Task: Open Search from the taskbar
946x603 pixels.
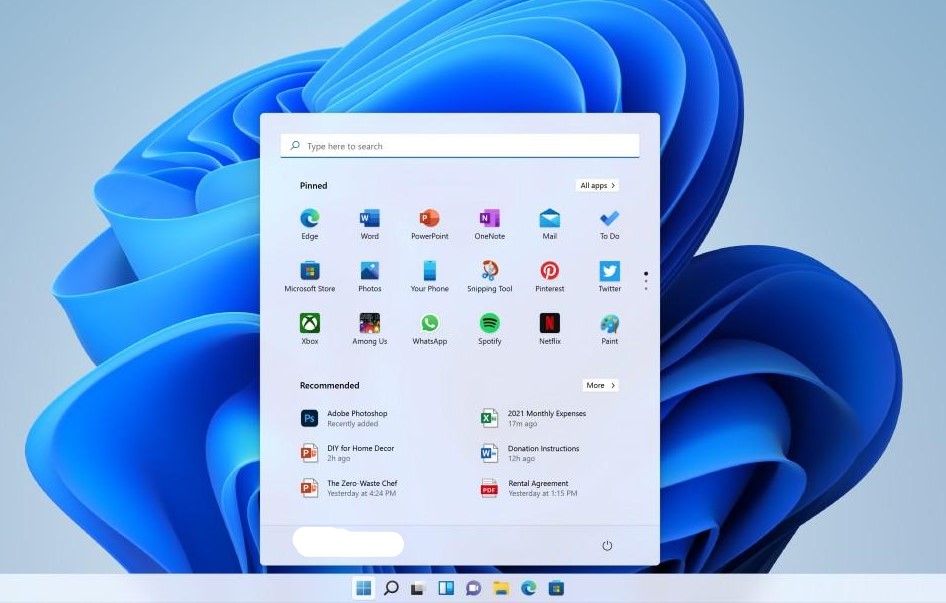Action: point(391,588)
